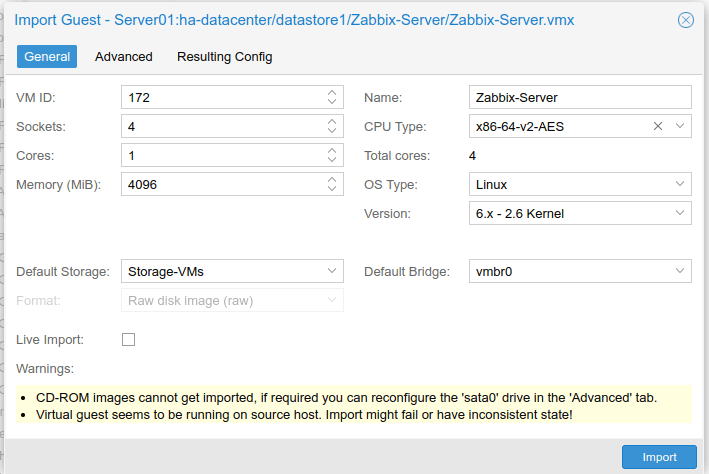
Task: Open the CPU Type dropdown
Action: click(x=680, y=126)
